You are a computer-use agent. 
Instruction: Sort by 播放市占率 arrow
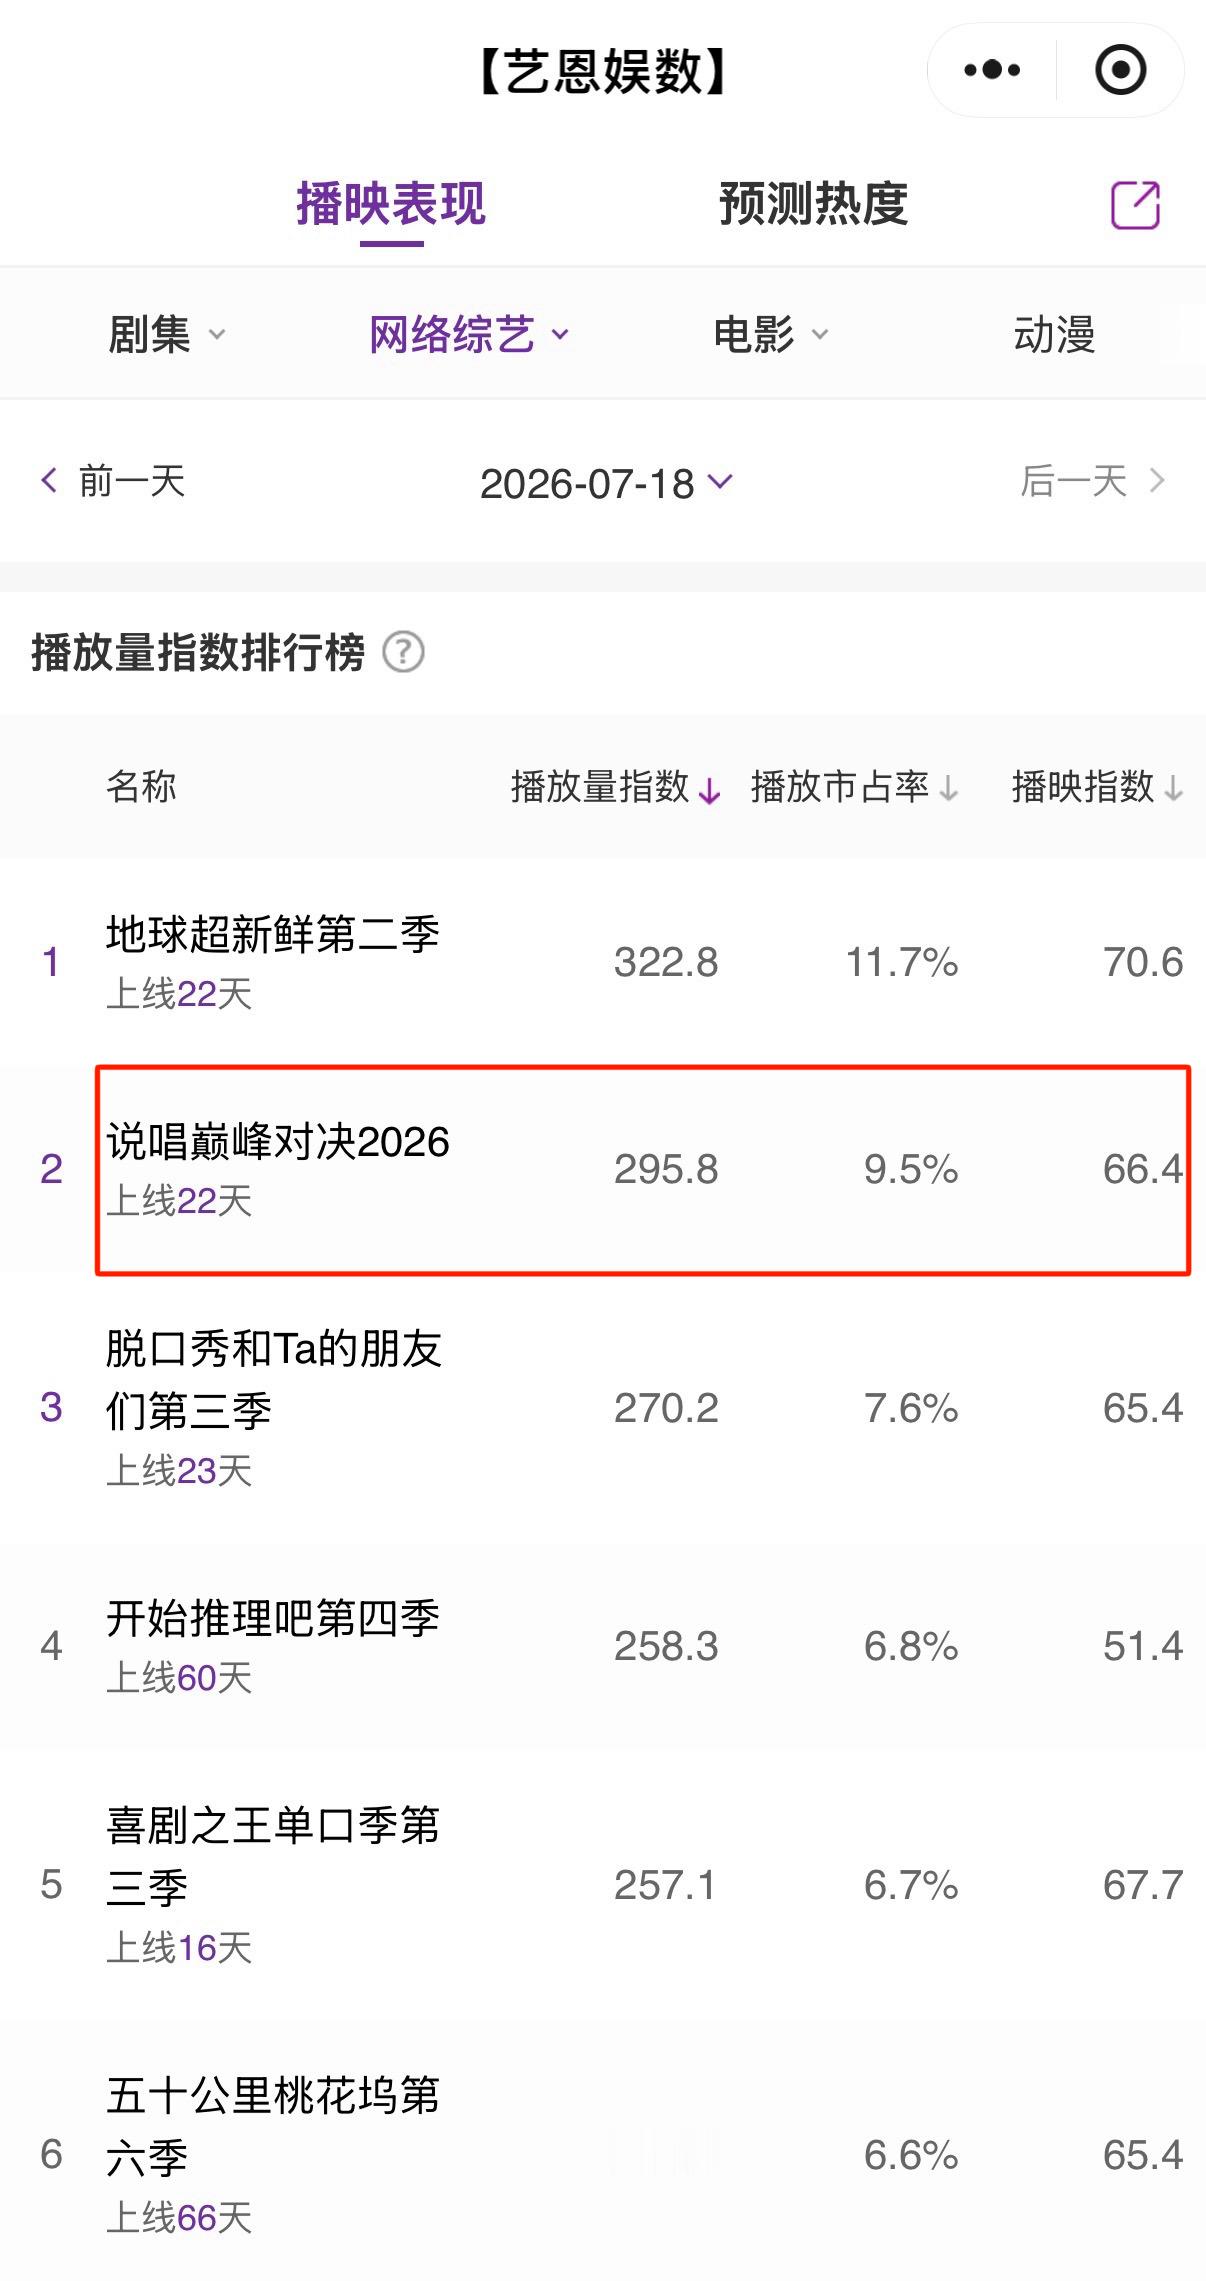[x=948, y=790]
